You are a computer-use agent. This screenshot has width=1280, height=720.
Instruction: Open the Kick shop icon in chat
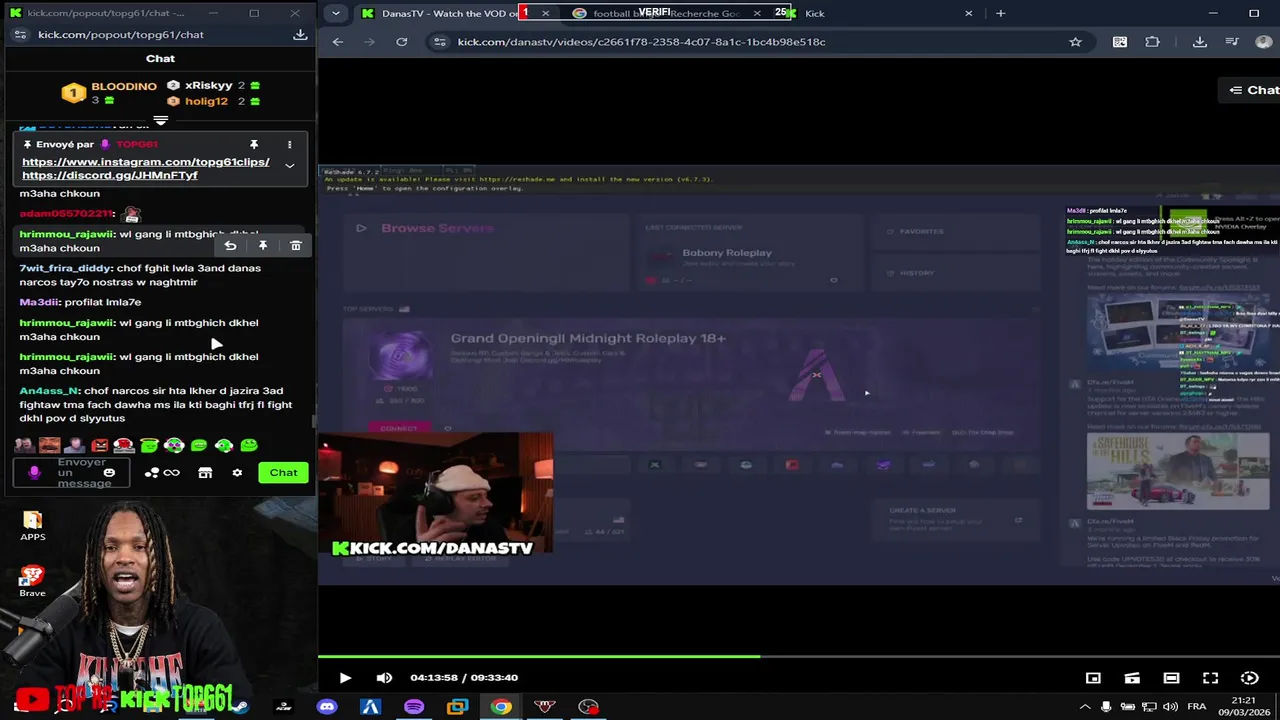[x=205, y=473]
